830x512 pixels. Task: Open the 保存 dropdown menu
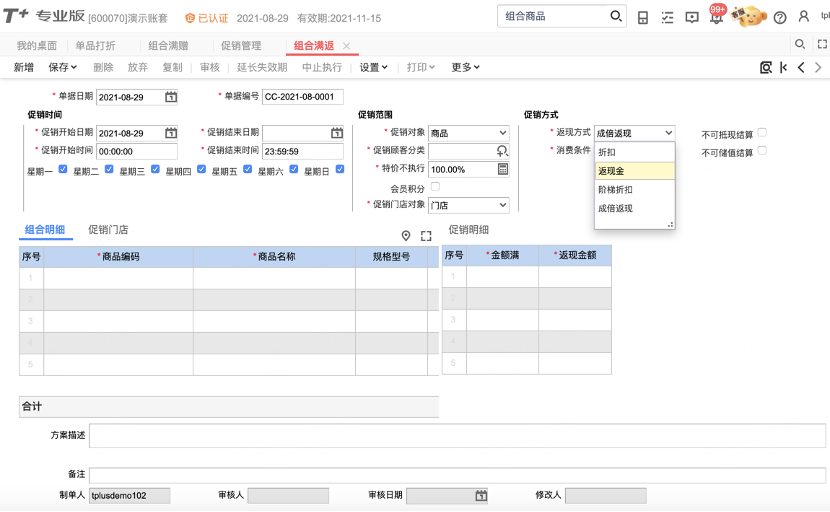click(x=62, y=67)
